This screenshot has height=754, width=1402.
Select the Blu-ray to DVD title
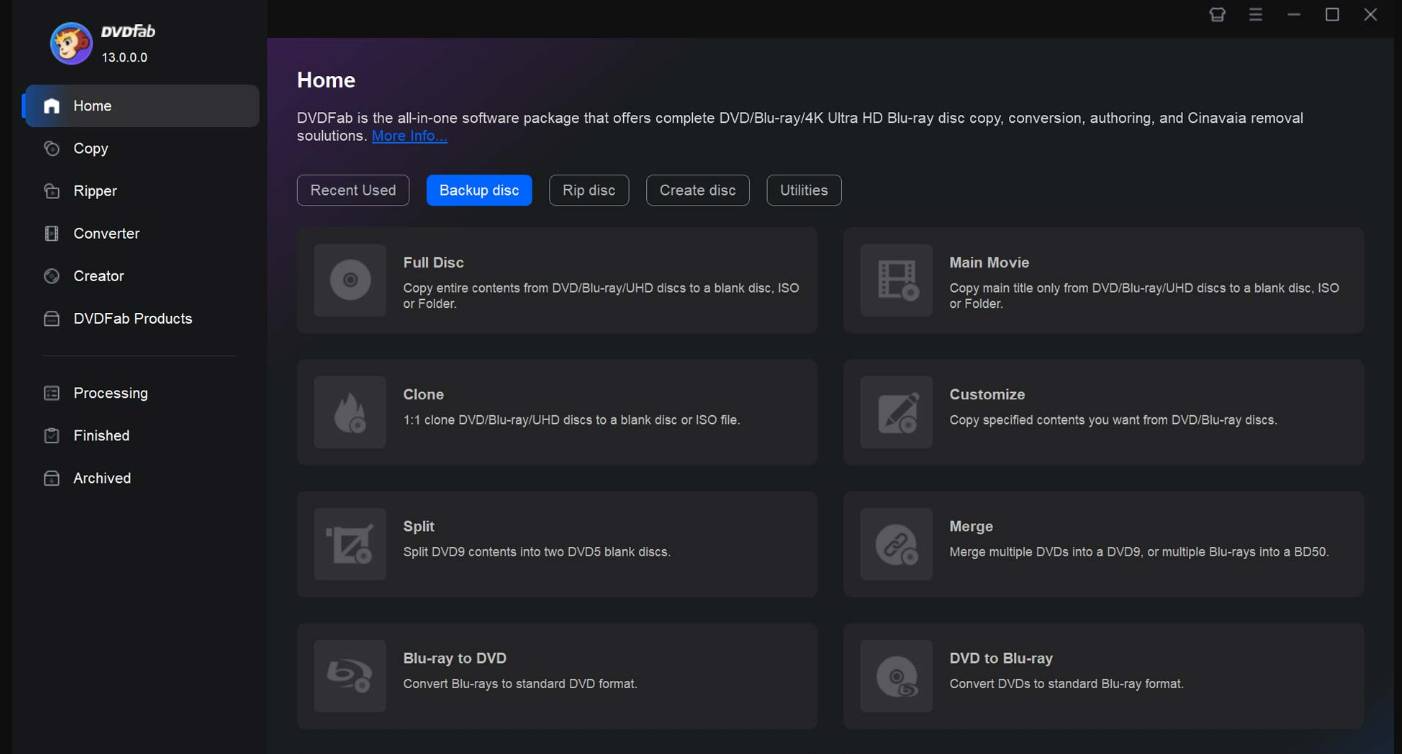tap(455, 658)
